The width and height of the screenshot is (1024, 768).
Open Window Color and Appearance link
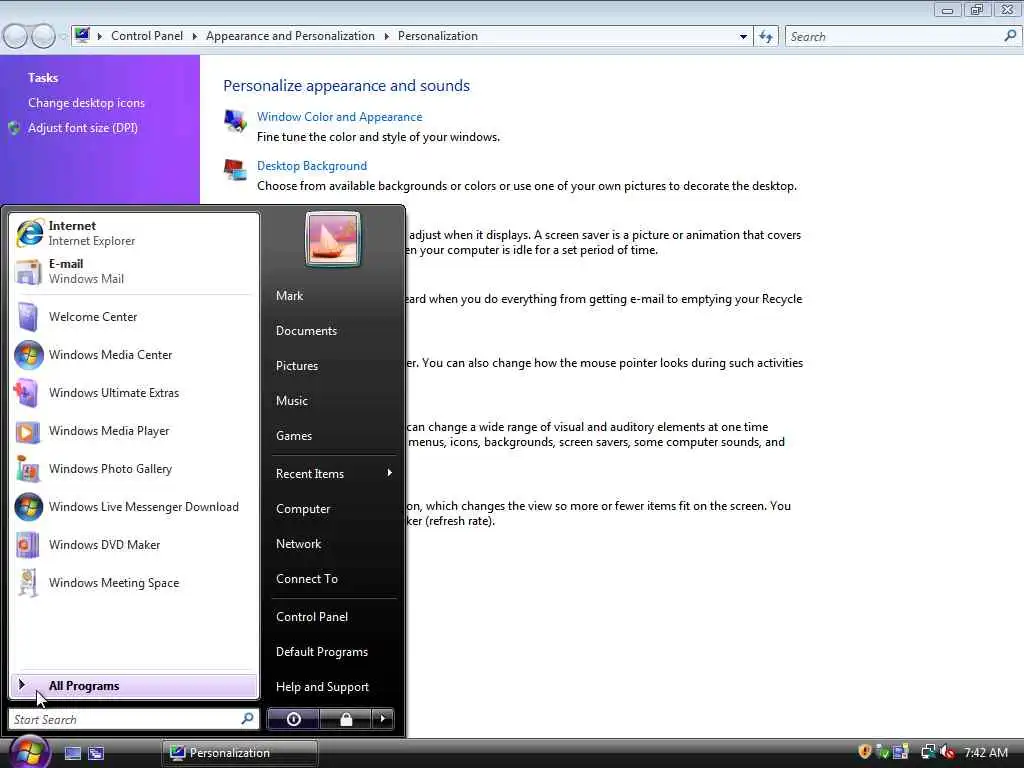[340, 117]
